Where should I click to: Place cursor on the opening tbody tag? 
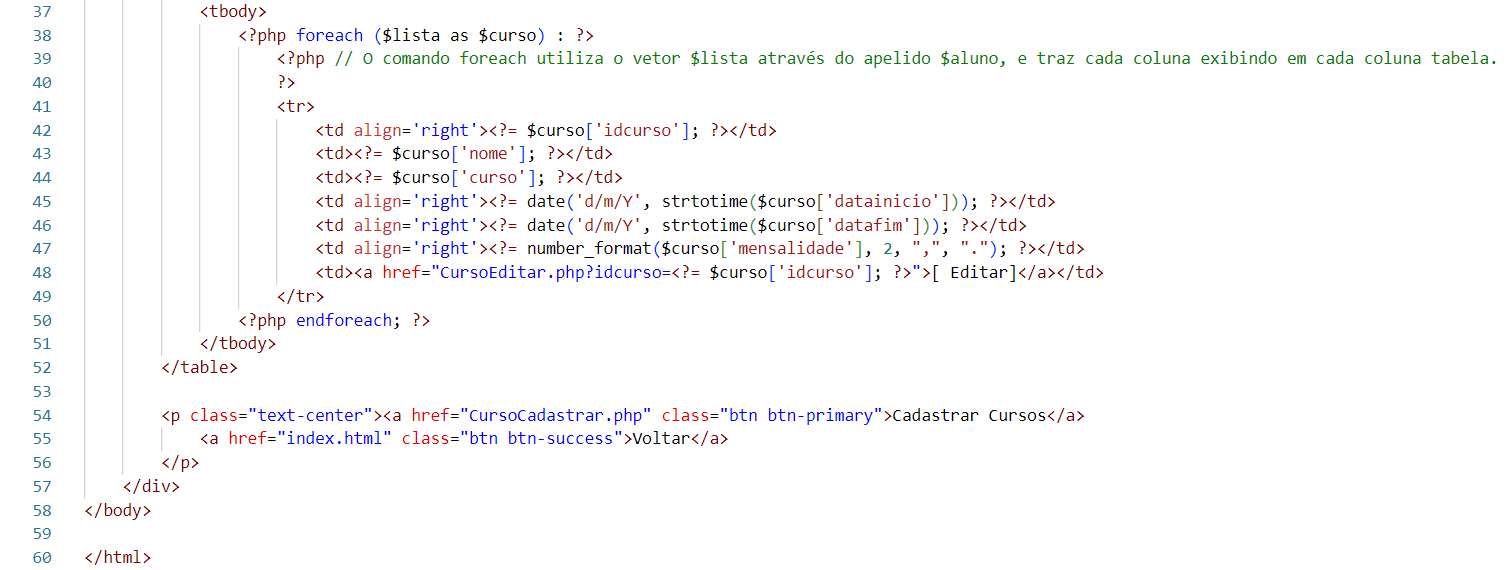tap(233, 11)
